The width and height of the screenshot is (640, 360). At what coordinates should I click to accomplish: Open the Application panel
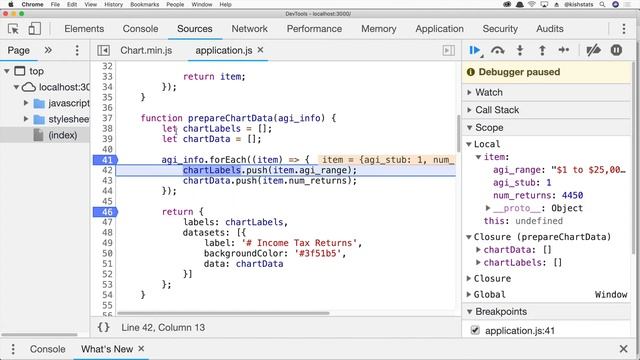[439, 29]
